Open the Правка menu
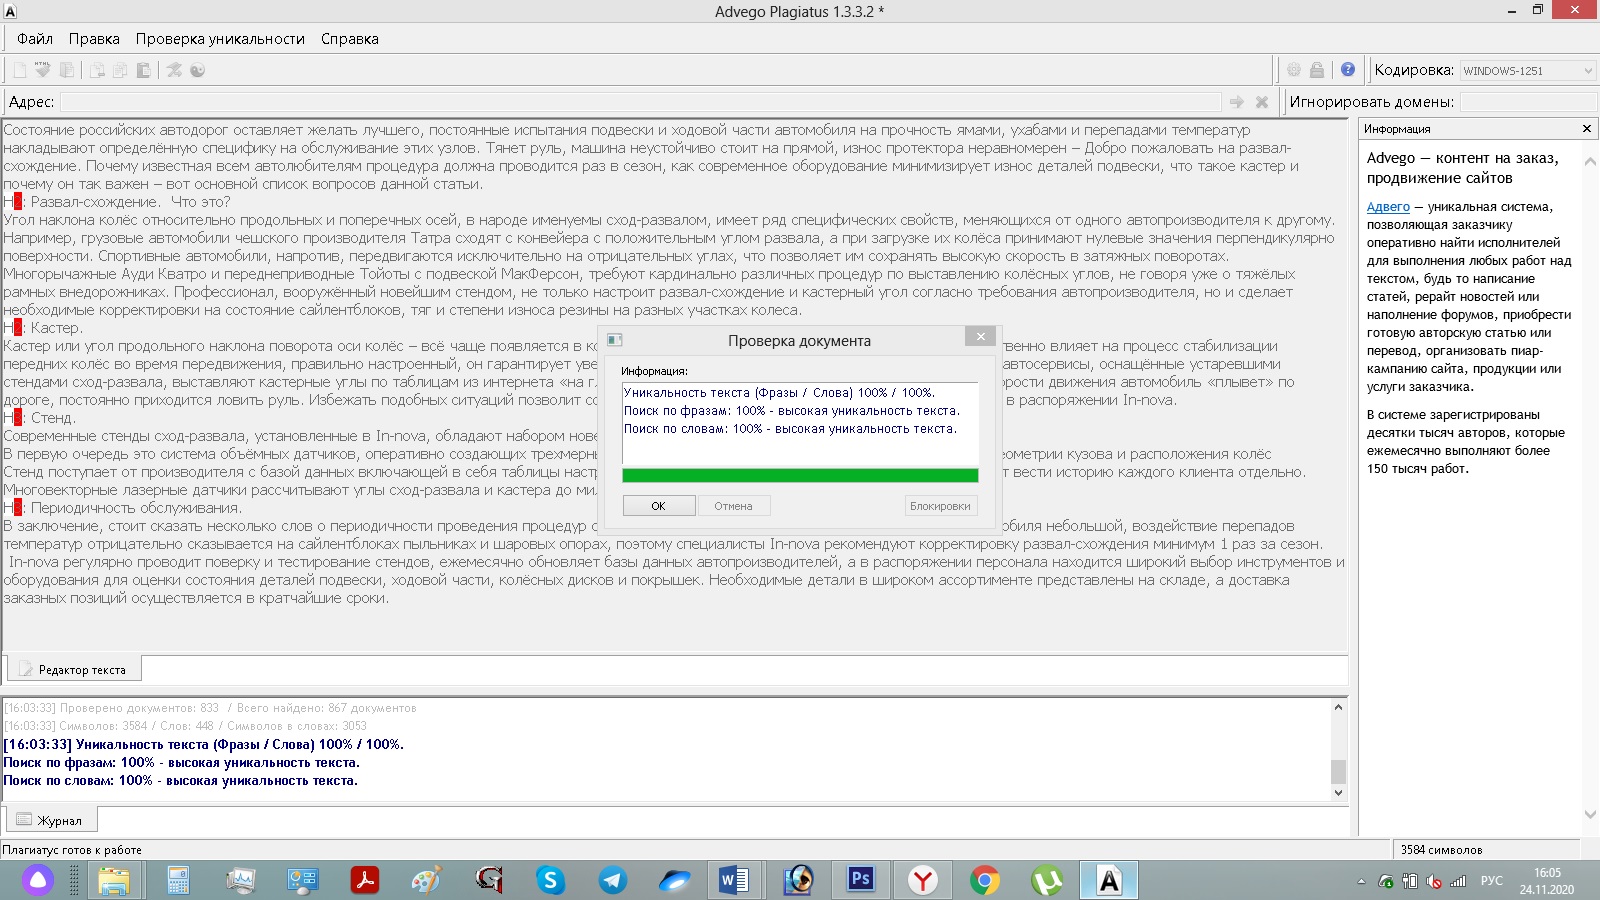The width and height of the screenshot is (1600, 900). pyautogui.click(x=94, y=39)
